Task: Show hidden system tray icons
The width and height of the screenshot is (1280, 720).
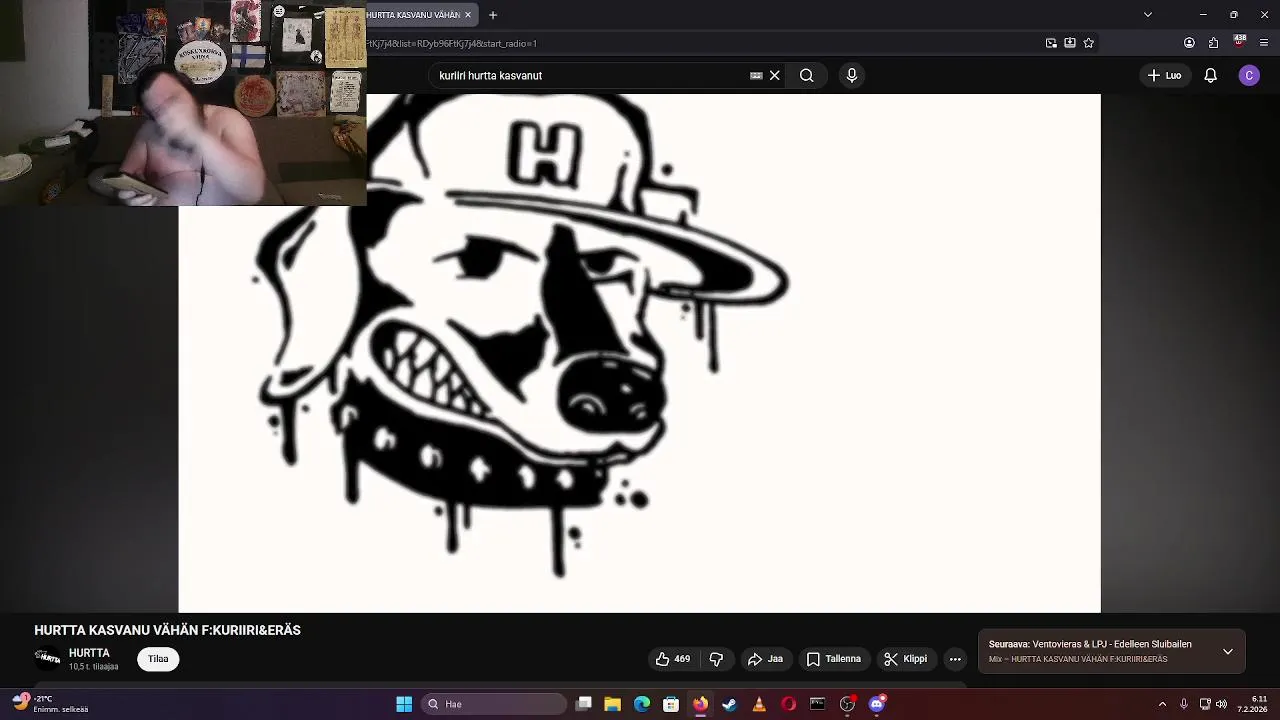Action: [x=1162, y=704]
